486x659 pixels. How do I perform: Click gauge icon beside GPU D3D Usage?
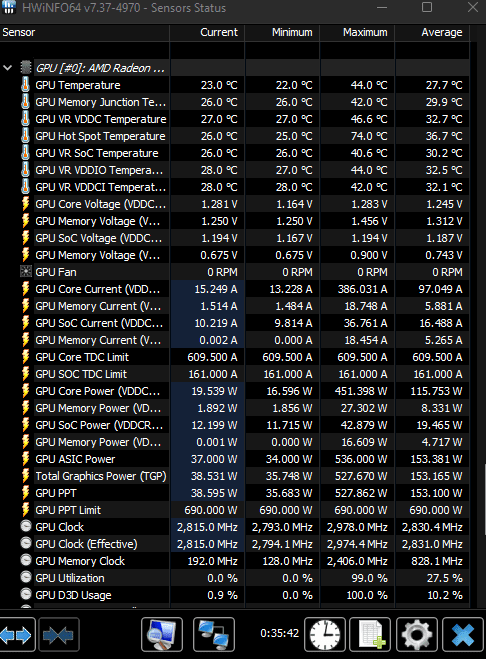(x=26, y=594)
